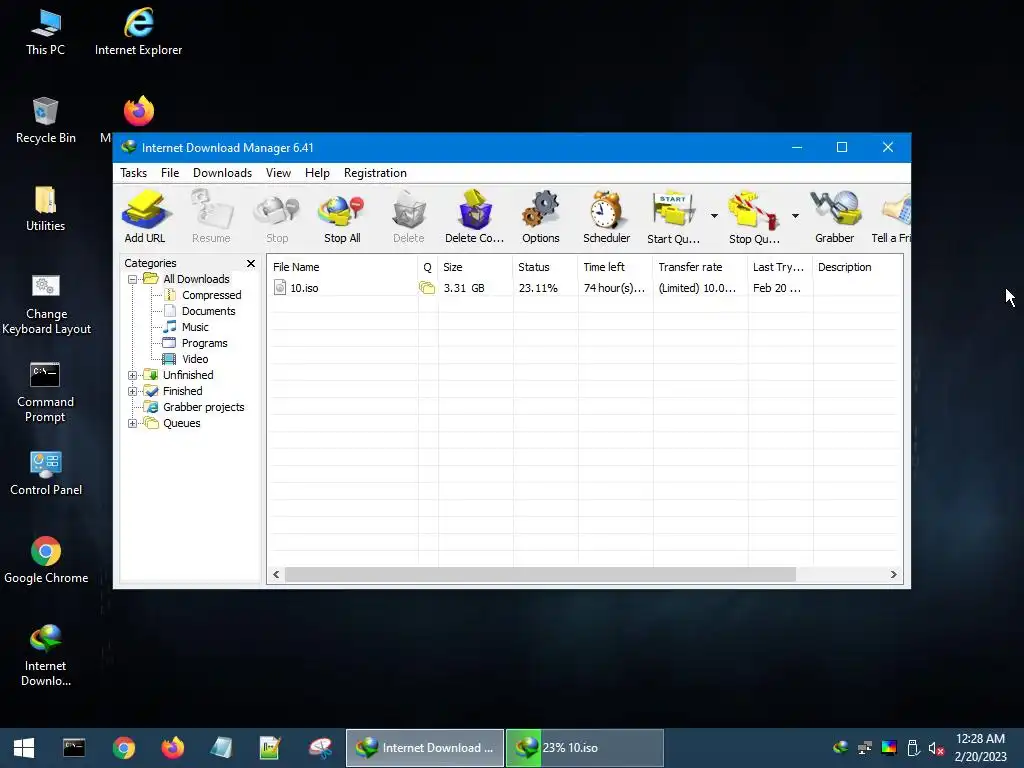Expand the Unfinished category node

133,376
